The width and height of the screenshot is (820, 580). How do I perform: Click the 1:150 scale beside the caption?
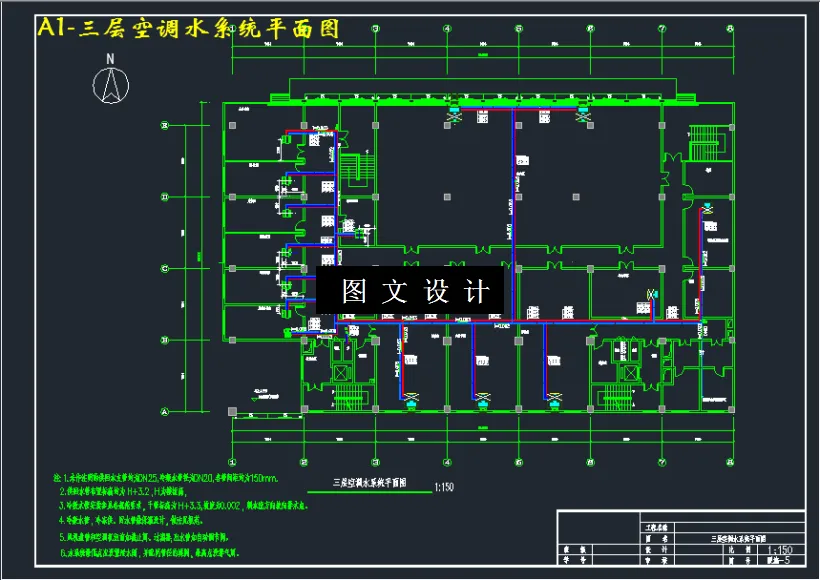coord(444,487)
